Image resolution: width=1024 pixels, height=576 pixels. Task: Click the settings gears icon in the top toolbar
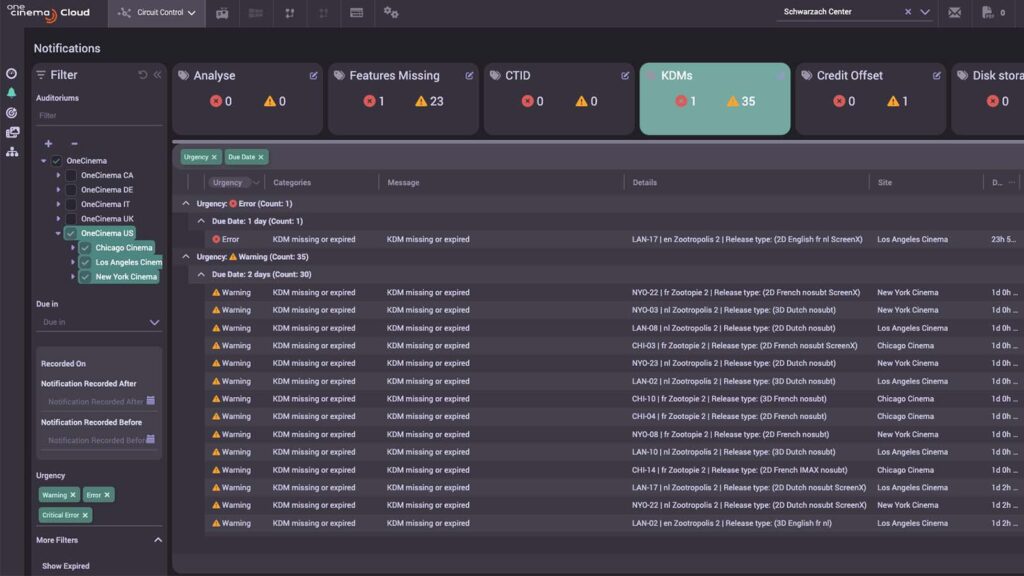coord(391,13)
